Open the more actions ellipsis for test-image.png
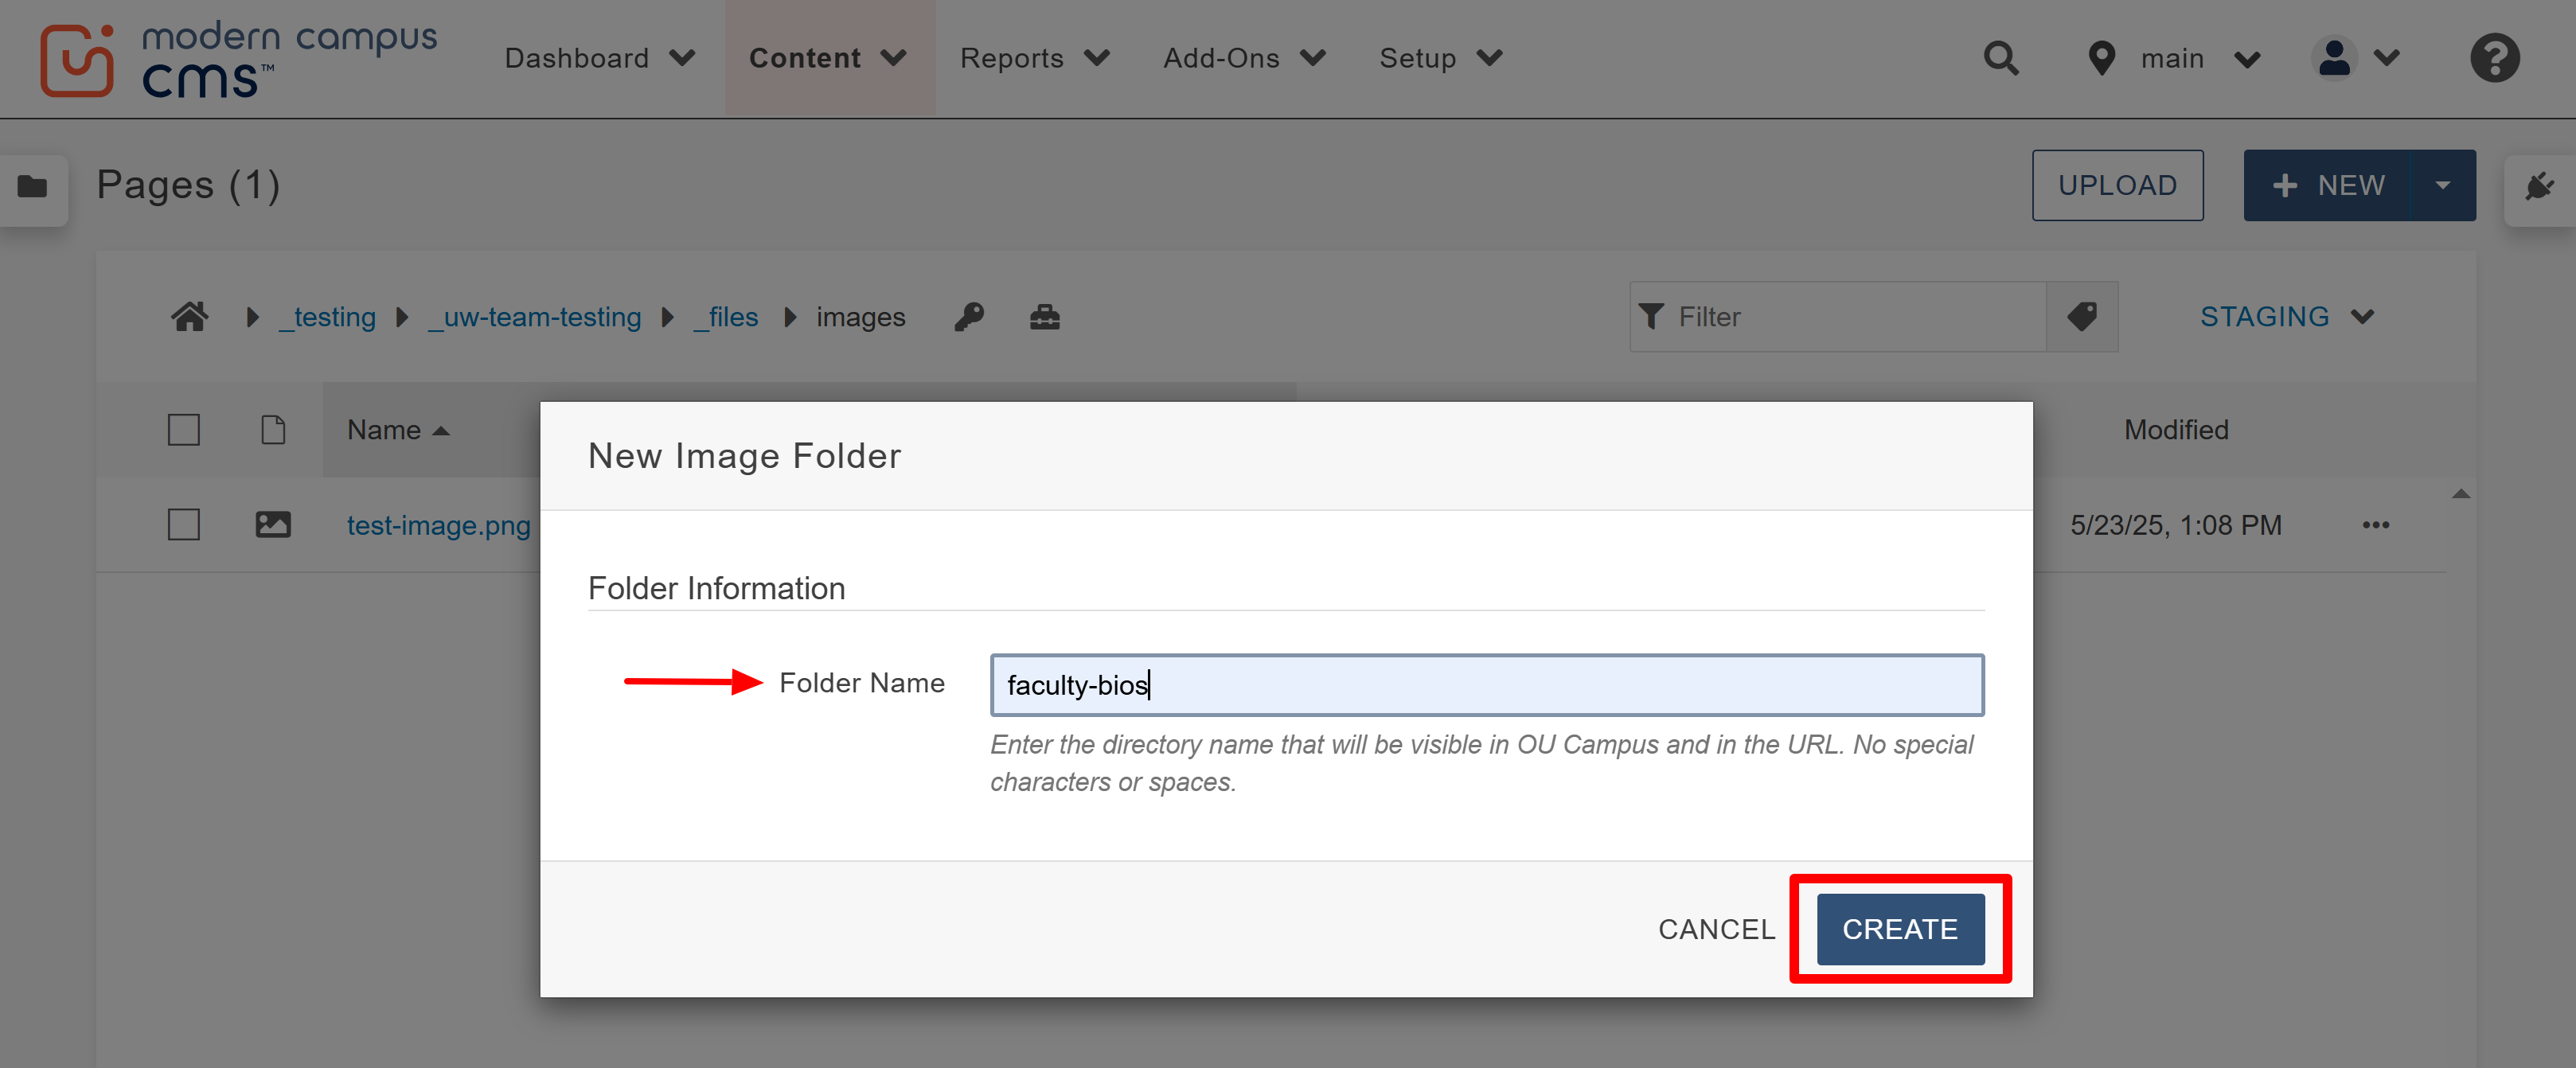This screenshot has width=2576, height=1068. 2376,525
